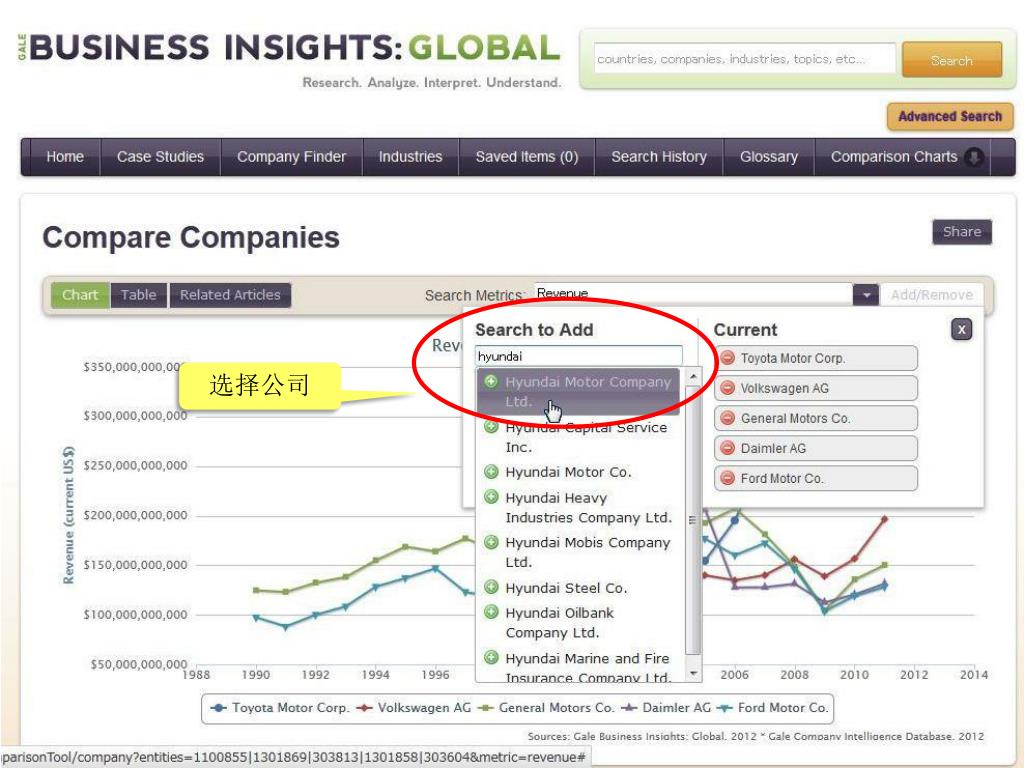Image resolution: width=1024 pixels, height=768 pixels.
Task: Select Hyundai Motor Co. result
Action: point(579,472)
